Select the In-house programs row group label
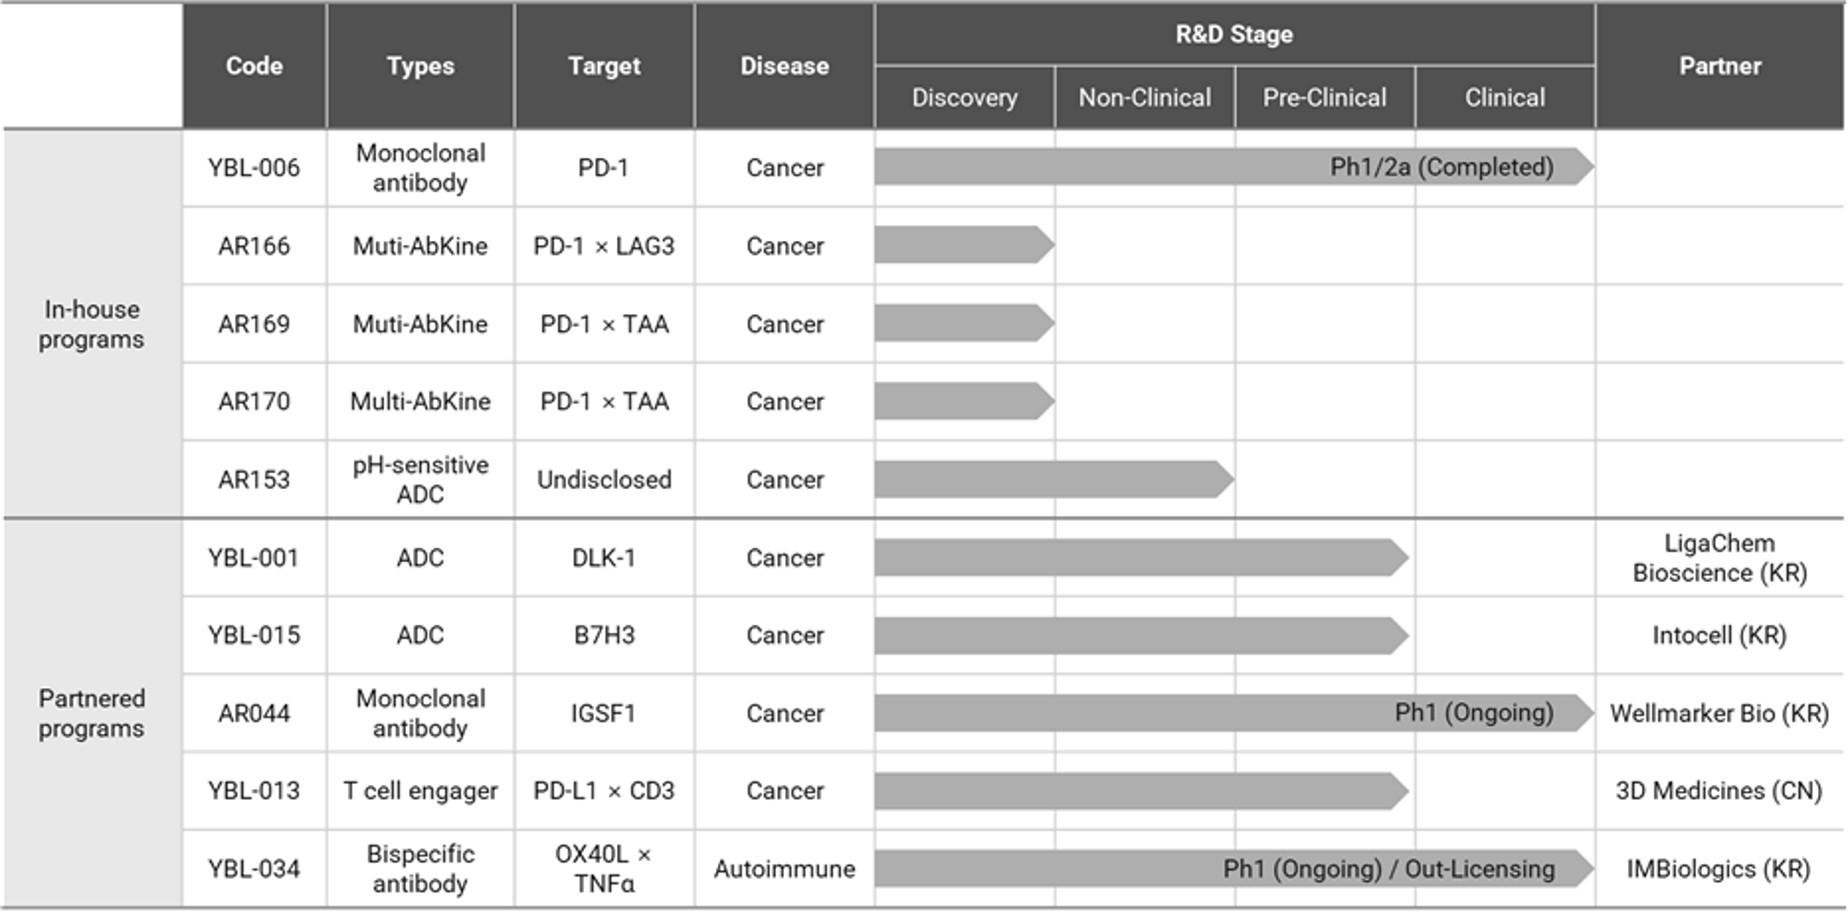The image size is (1848, 914). pos(91,324)
